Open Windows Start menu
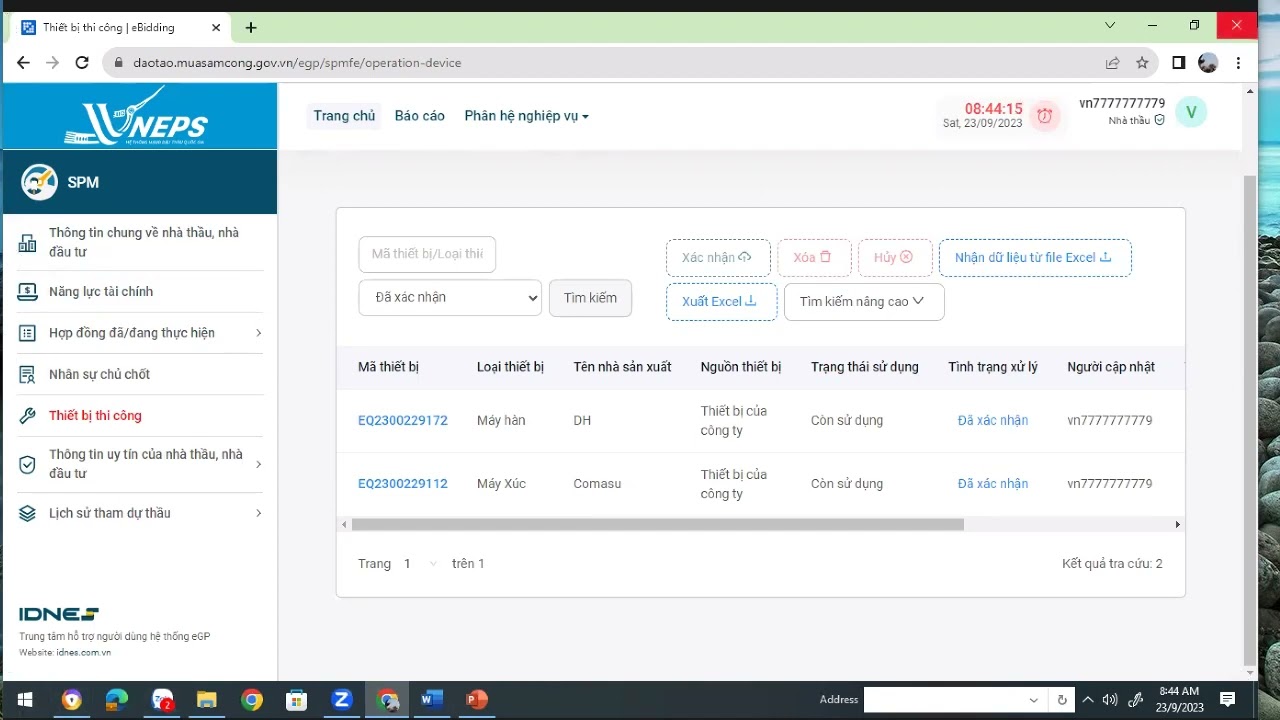This screenshot has width=1280, height=720. 24,699
